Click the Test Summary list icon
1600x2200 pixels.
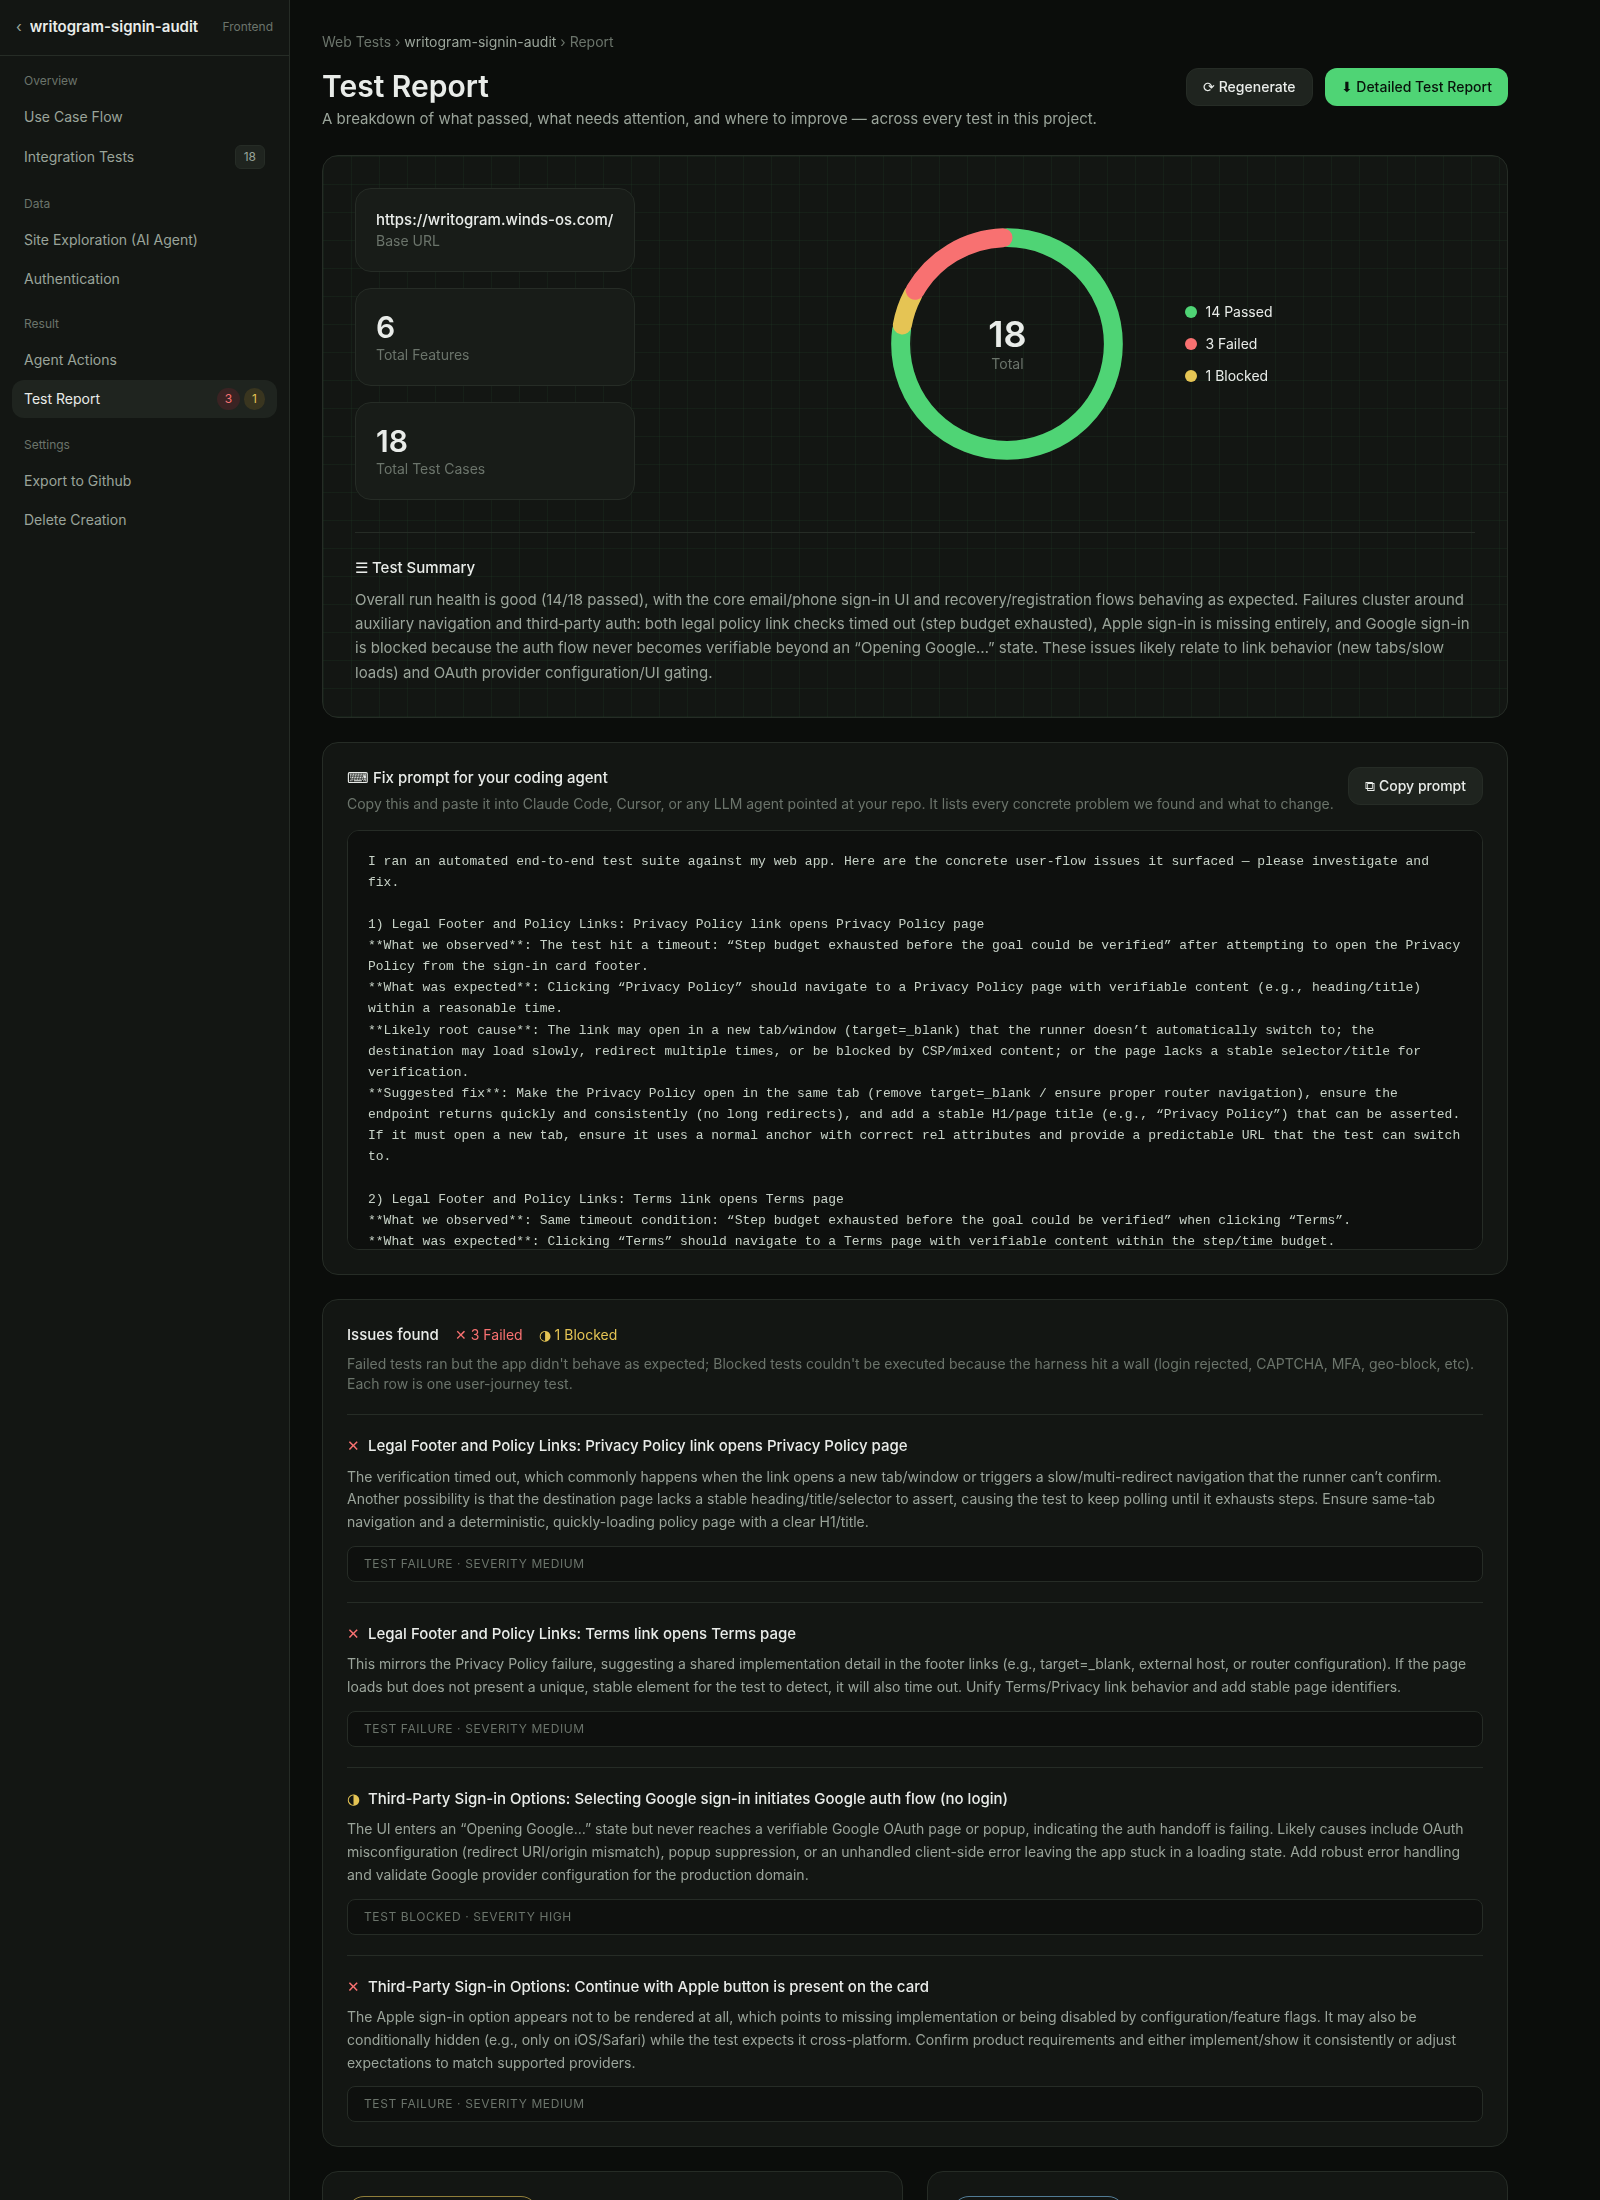tap(361, 568)
